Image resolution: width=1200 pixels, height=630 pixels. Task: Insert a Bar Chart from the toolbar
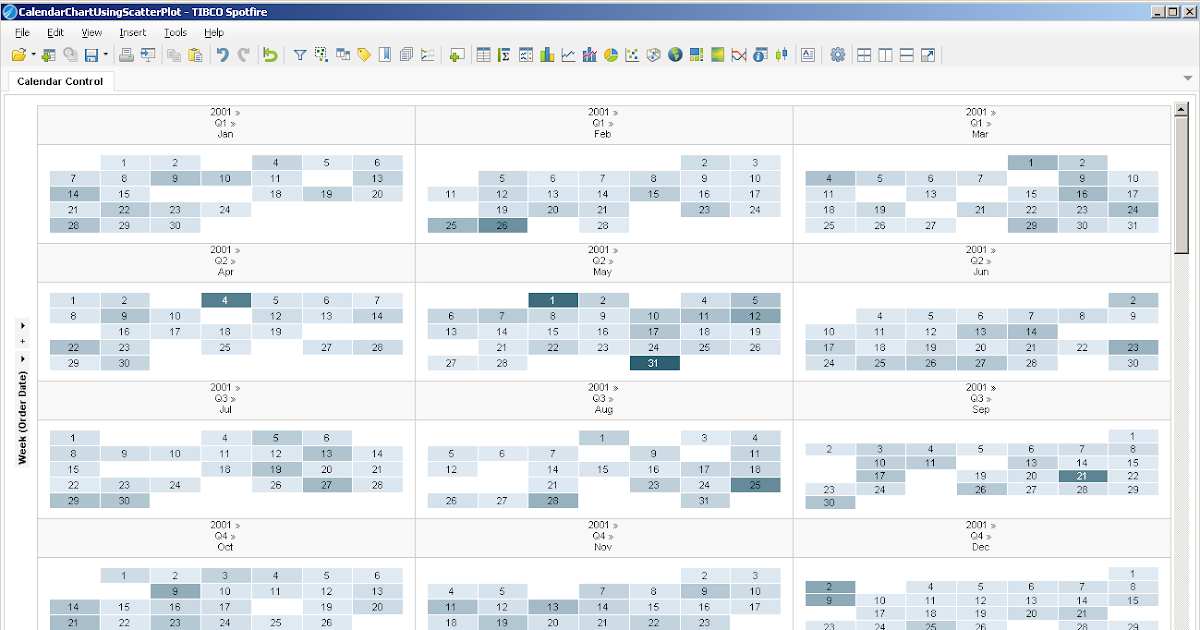tap(546, 55)
